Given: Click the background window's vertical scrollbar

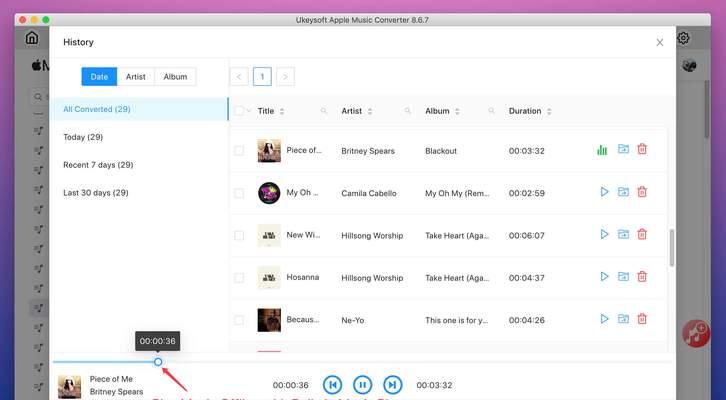Looking at the screenshot, I should (x=707, y=109).
